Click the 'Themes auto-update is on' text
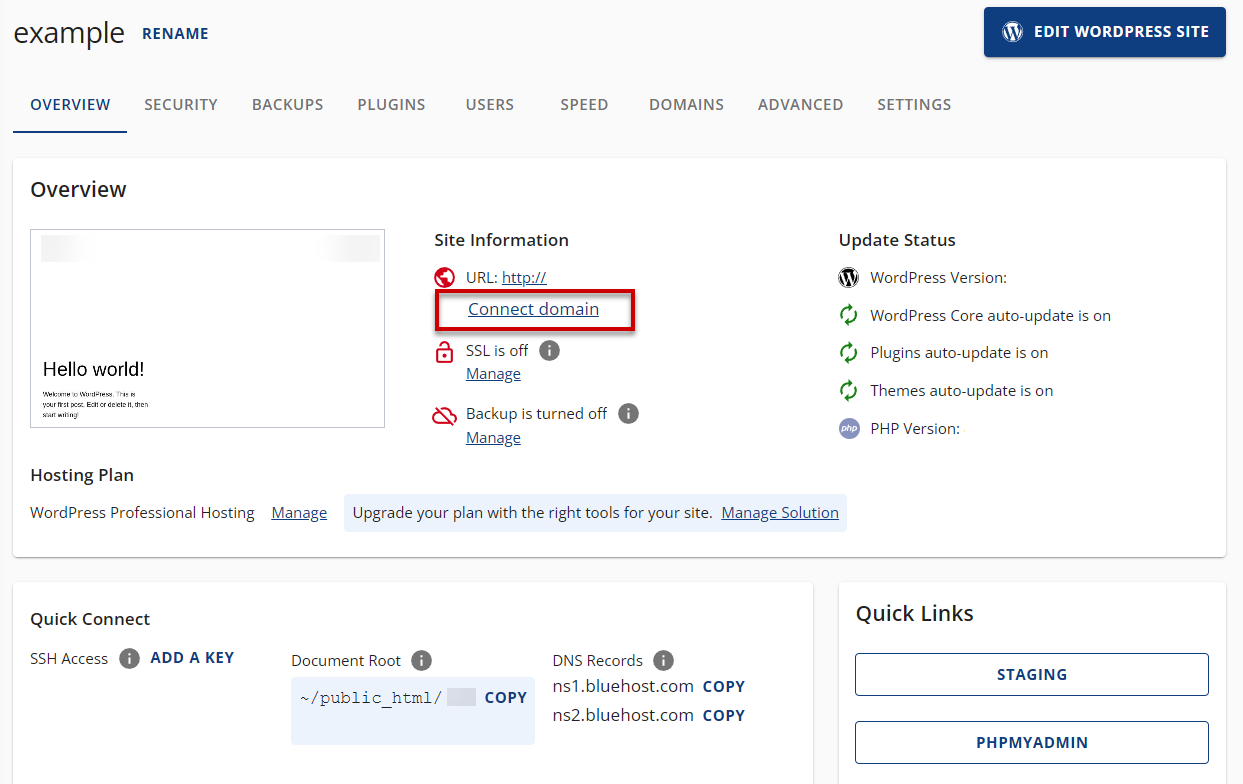 click(962, 391)
